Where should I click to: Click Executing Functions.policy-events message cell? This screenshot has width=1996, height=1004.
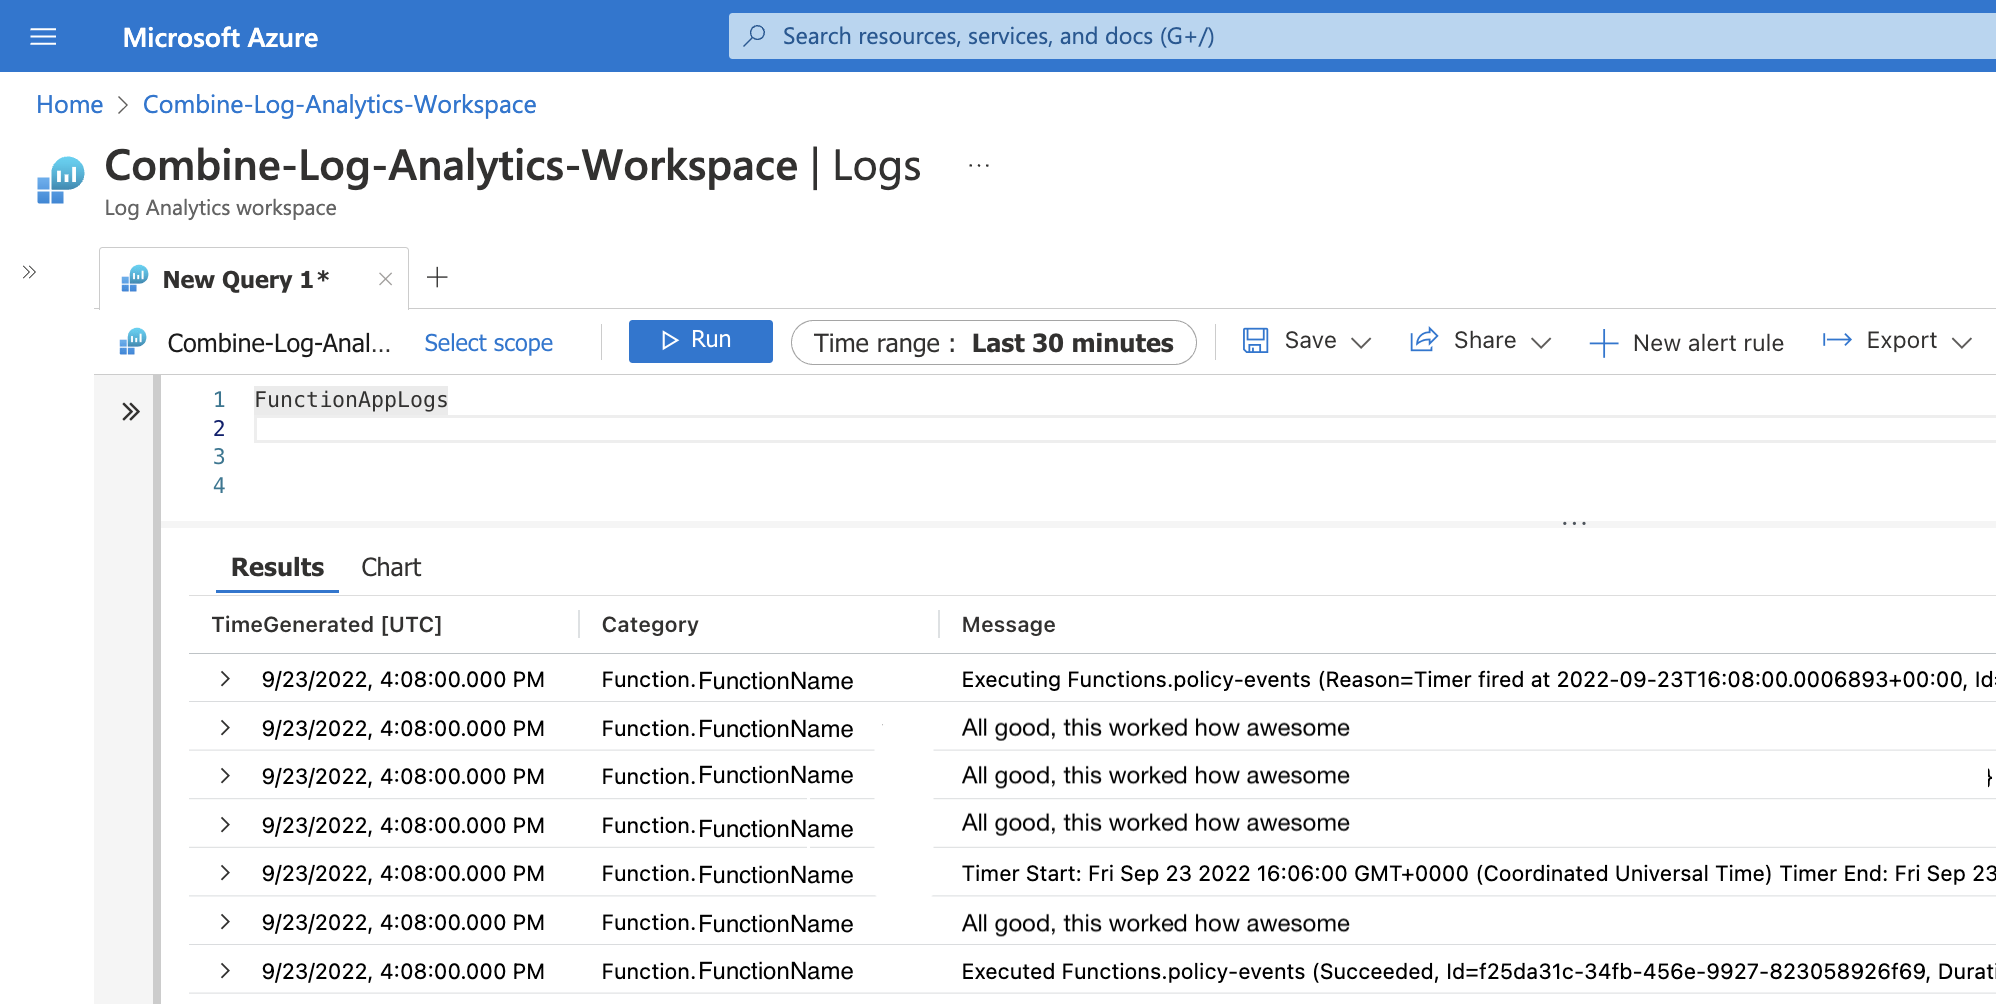click(1478, 680)
